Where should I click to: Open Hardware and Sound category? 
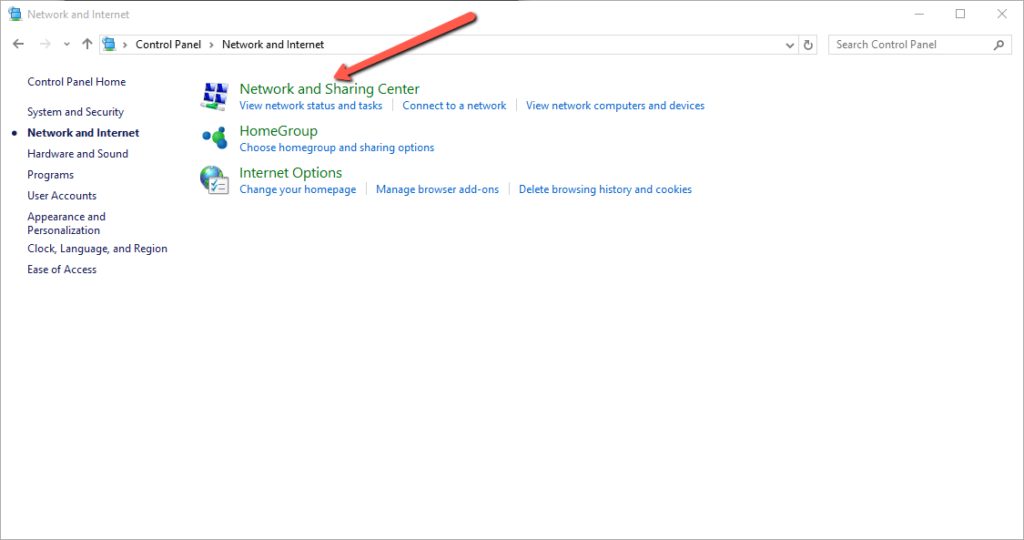point(77,154)
